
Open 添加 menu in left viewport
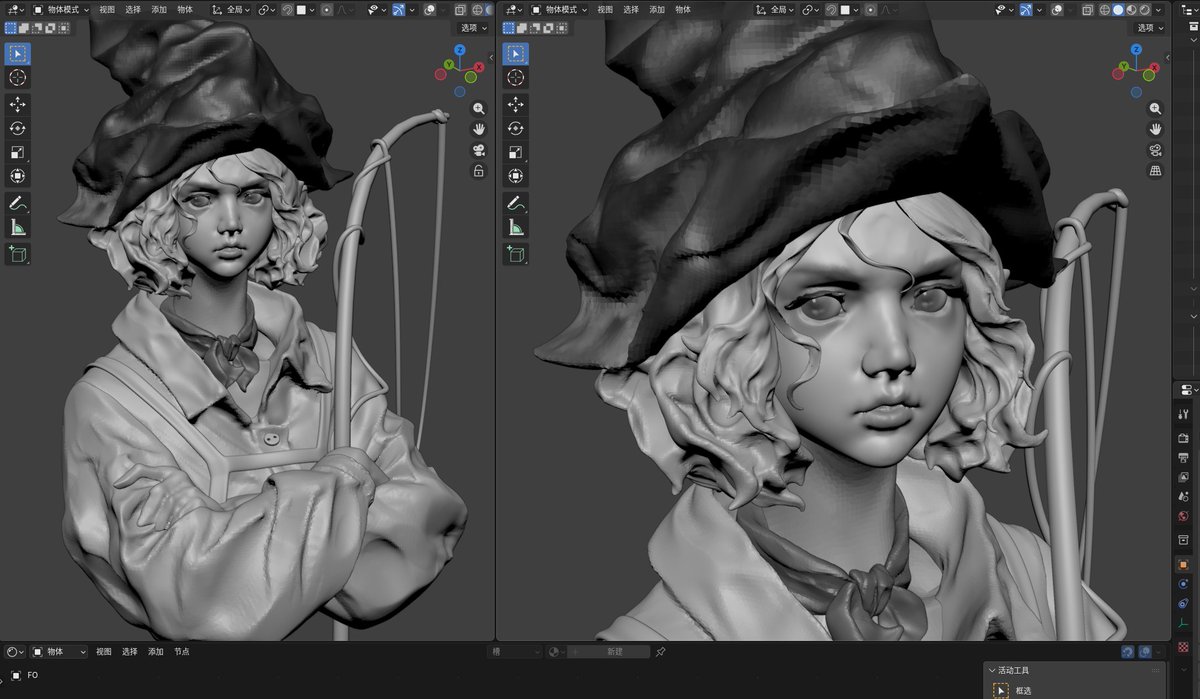point(159,9)
